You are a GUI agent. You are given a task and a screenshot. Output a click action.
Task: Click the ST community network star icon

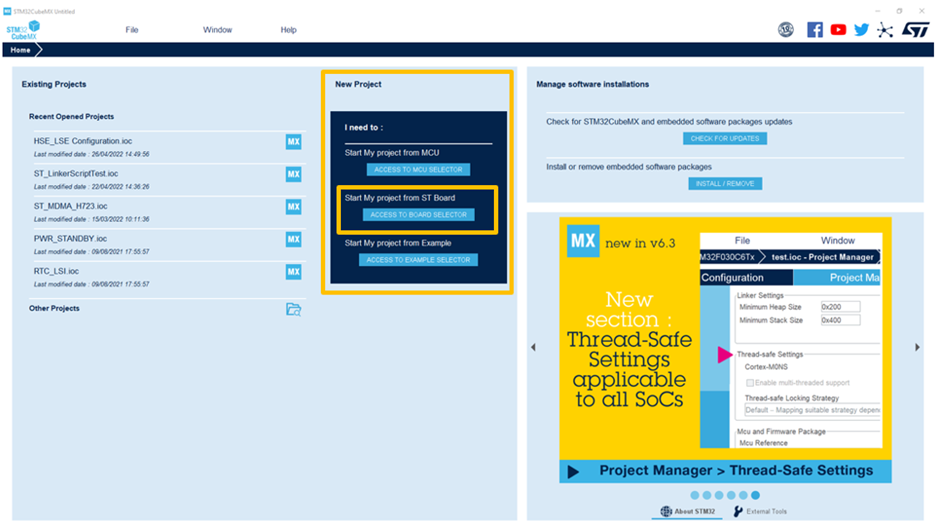coord(885,30)
